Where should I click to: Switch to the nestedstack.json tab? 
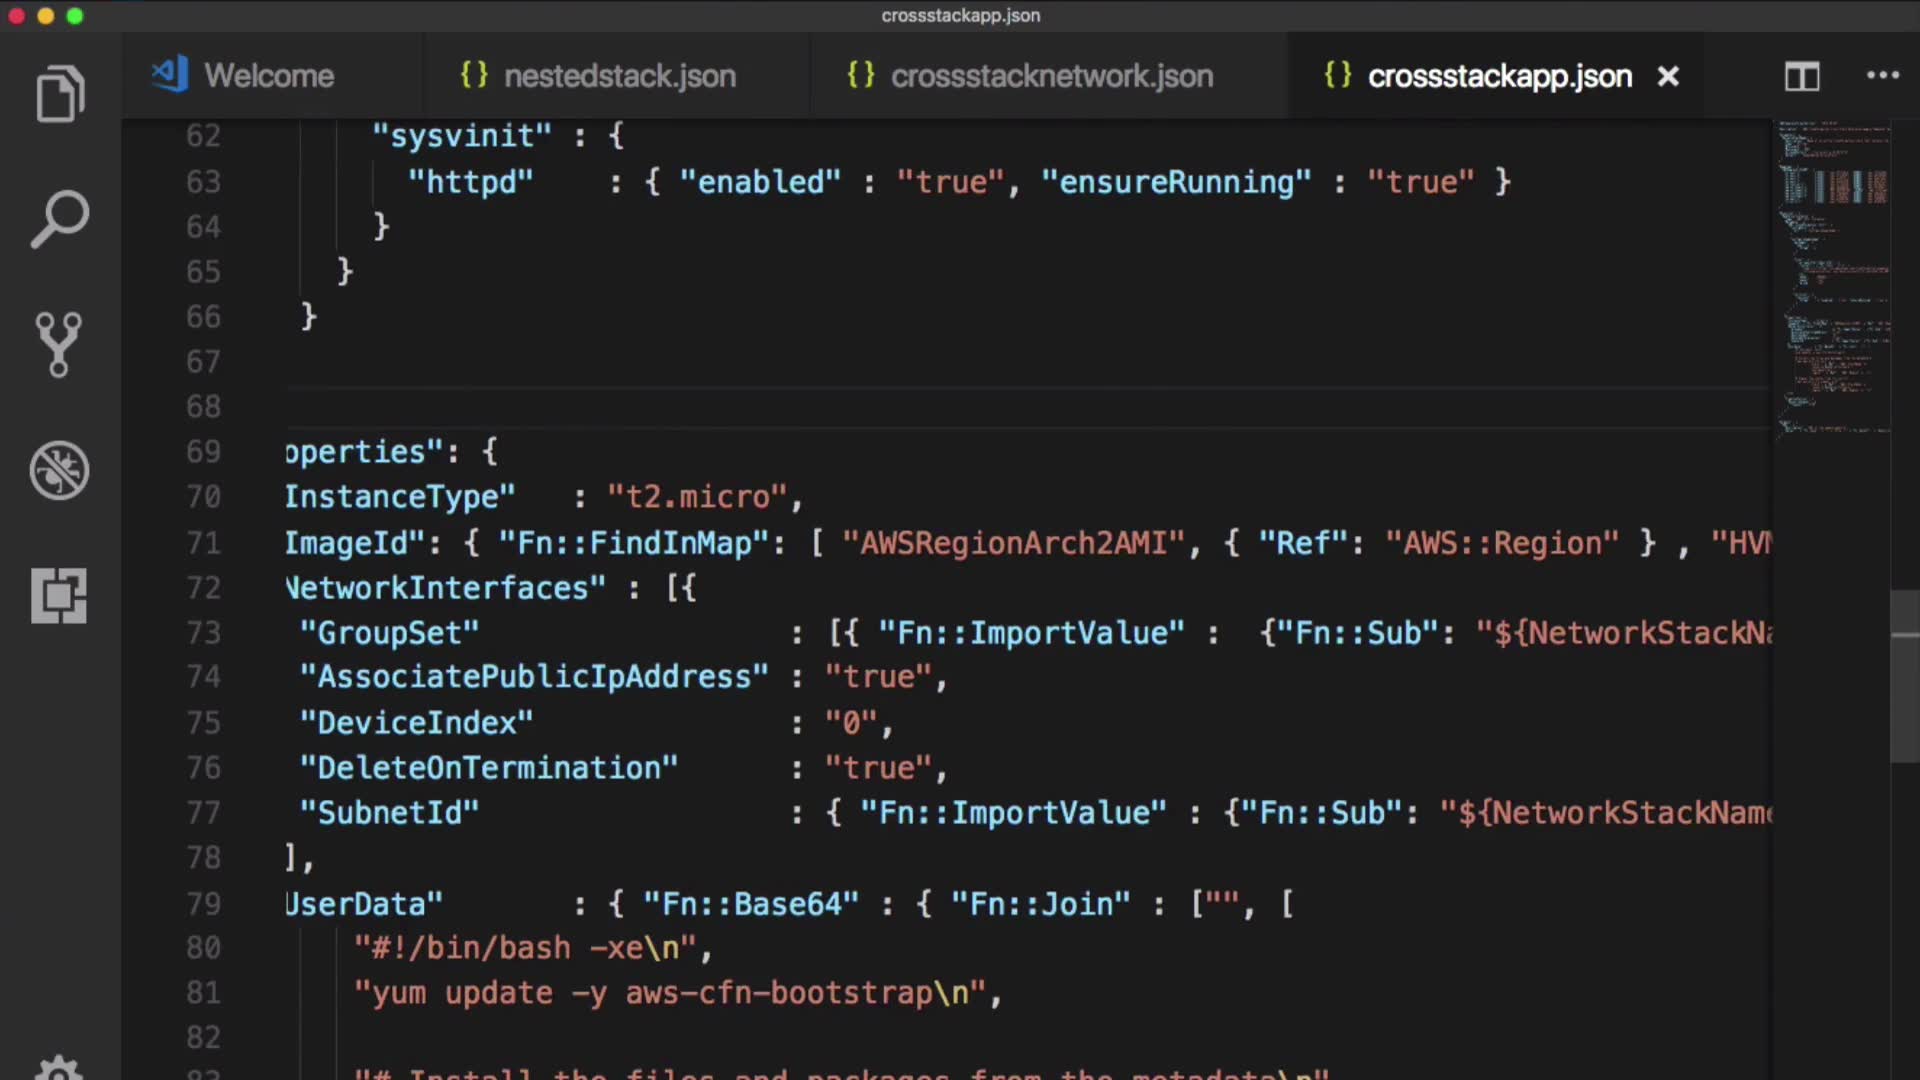[619, 76]
